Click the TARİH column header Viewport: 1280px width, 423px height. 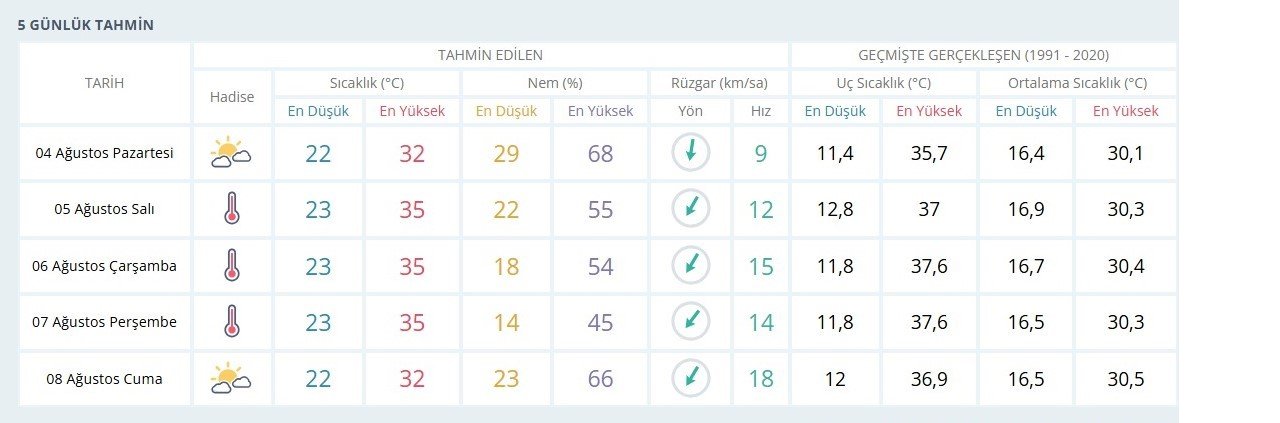point(104,83)
